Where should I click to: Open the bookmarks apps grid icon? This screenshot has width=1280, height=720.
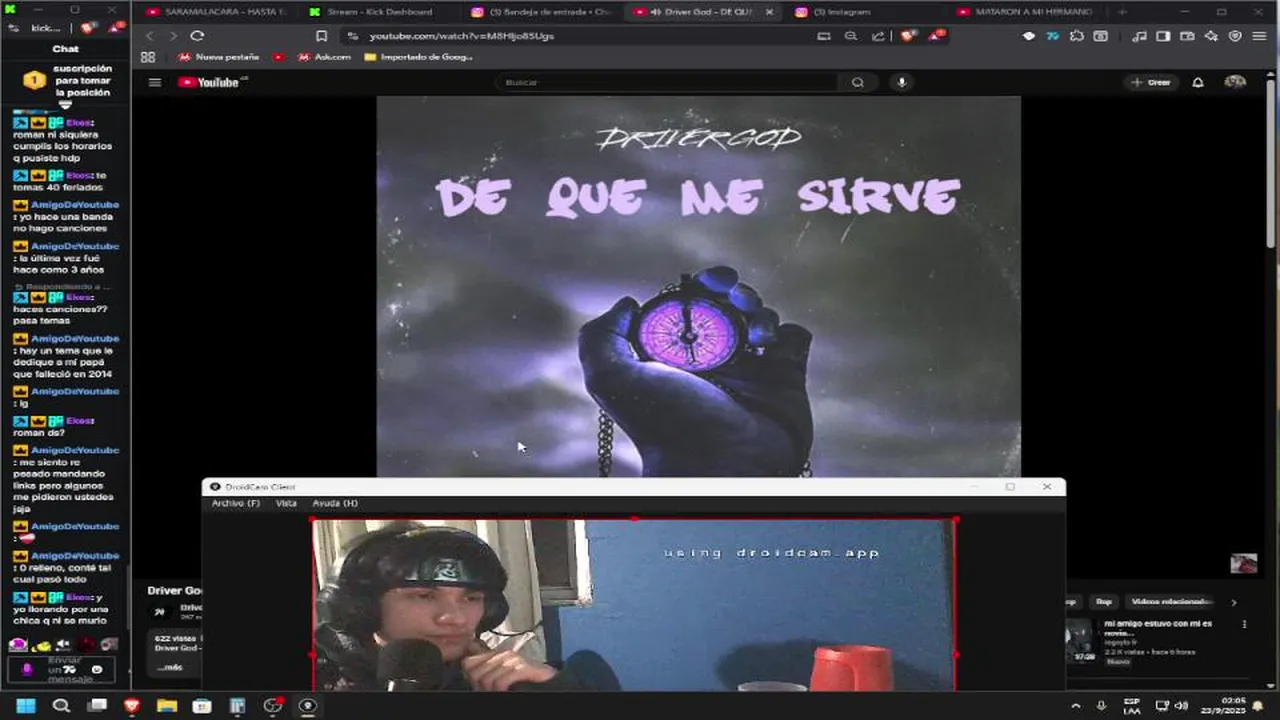pyautogui.click(x=148, y=57)
